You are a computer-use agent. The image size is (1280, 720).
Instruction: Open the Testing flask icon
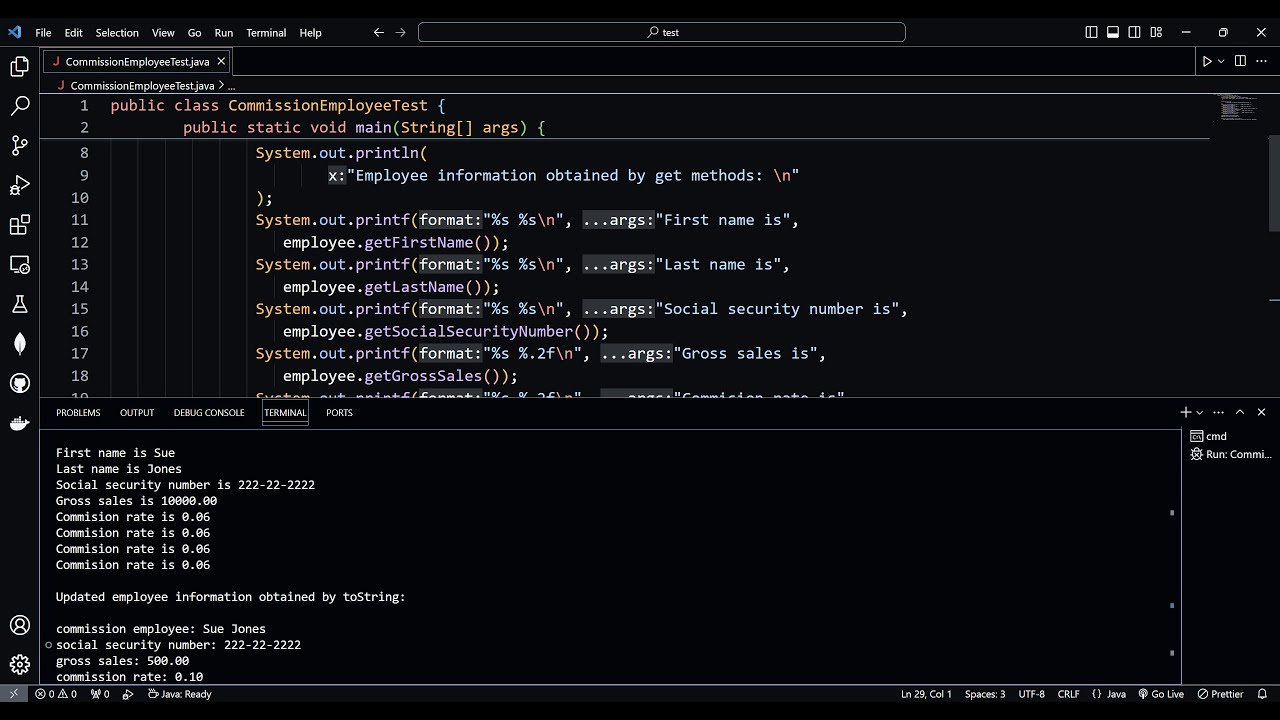point(20,304)
